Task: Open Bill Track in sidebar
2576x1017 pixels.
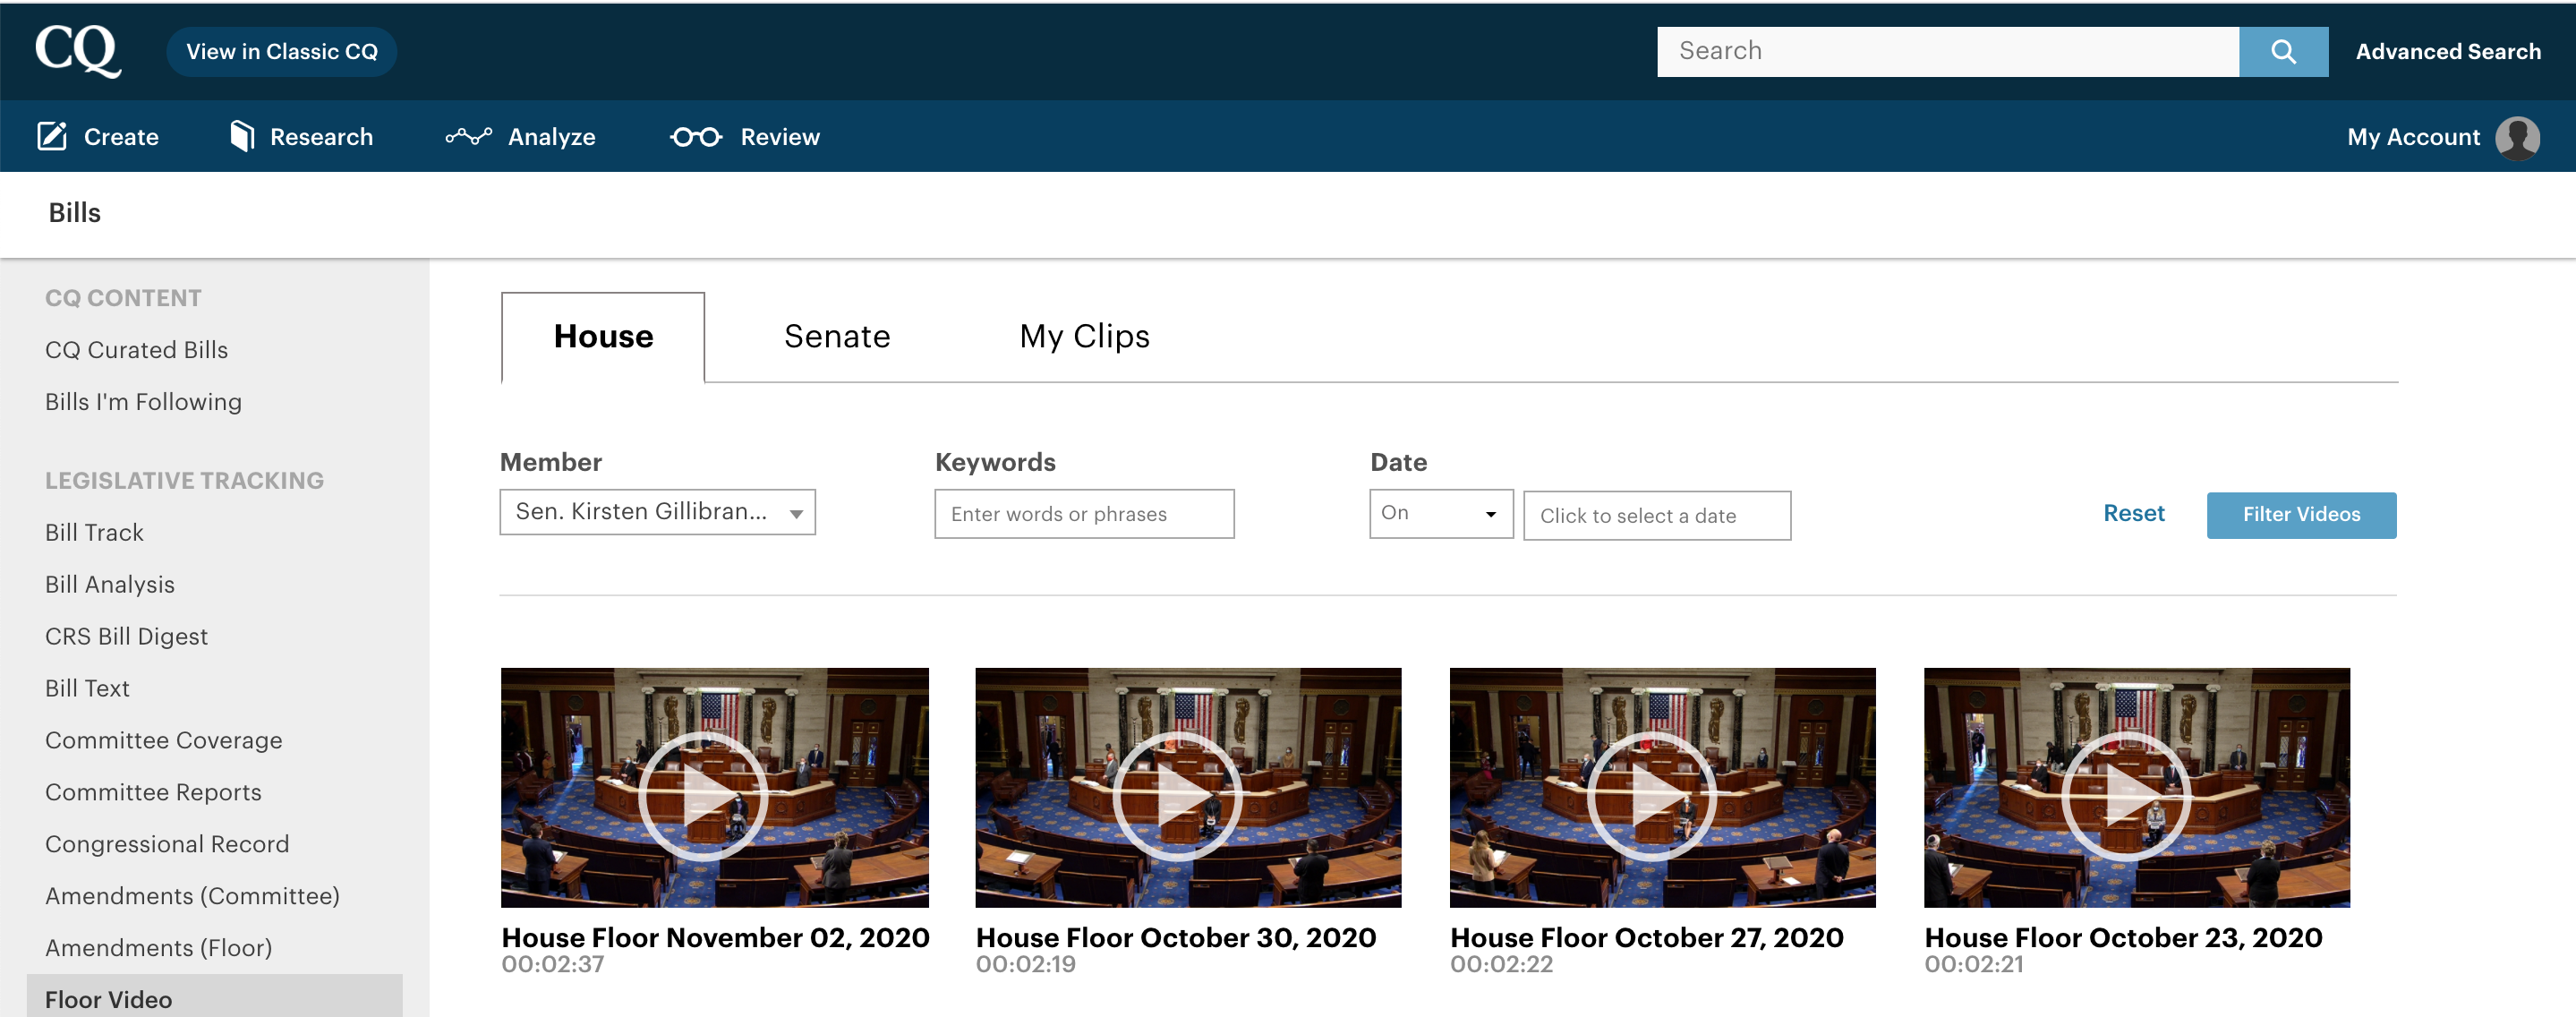Action: [94, 533]
